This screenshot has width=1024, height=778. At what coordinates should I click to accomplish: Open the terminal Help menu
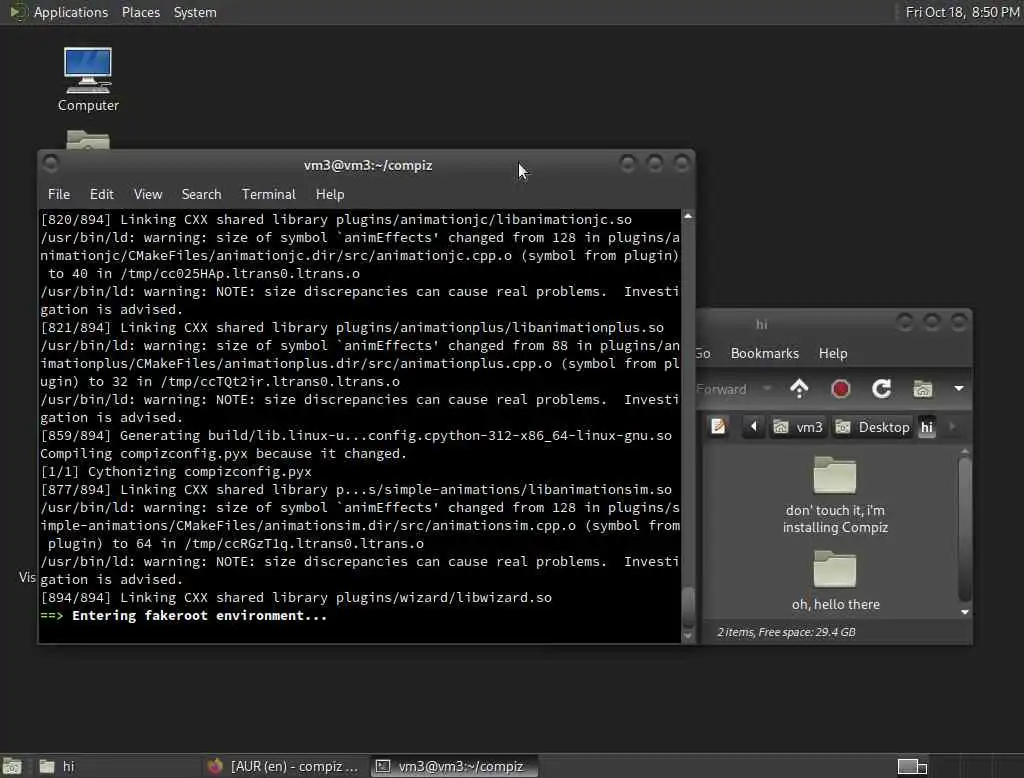[x=330, y=195]
